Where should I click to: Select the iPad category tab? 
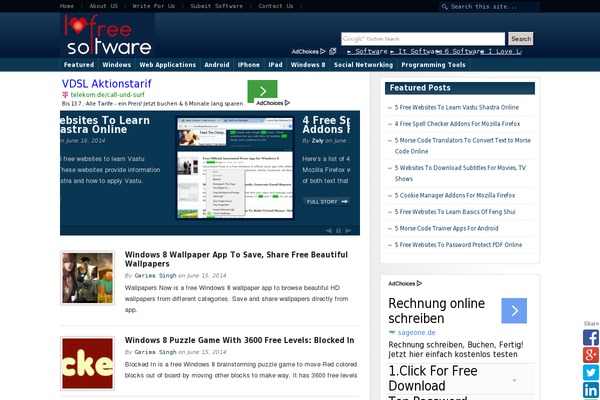tap(275, 65)
